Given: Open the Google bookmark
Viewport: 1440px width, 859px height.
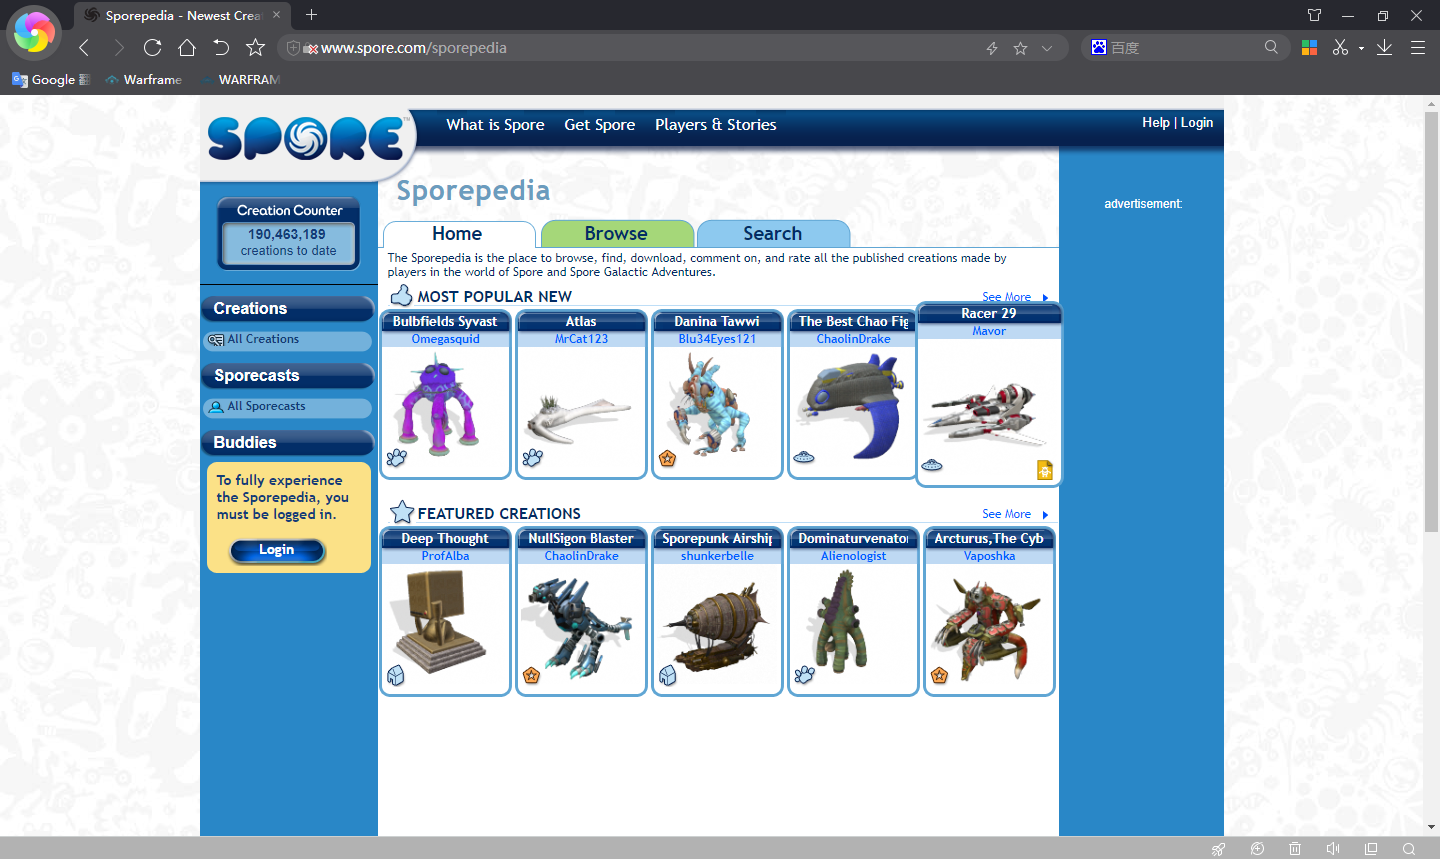Looking at the screenshot, I should (x=51, y=80).
